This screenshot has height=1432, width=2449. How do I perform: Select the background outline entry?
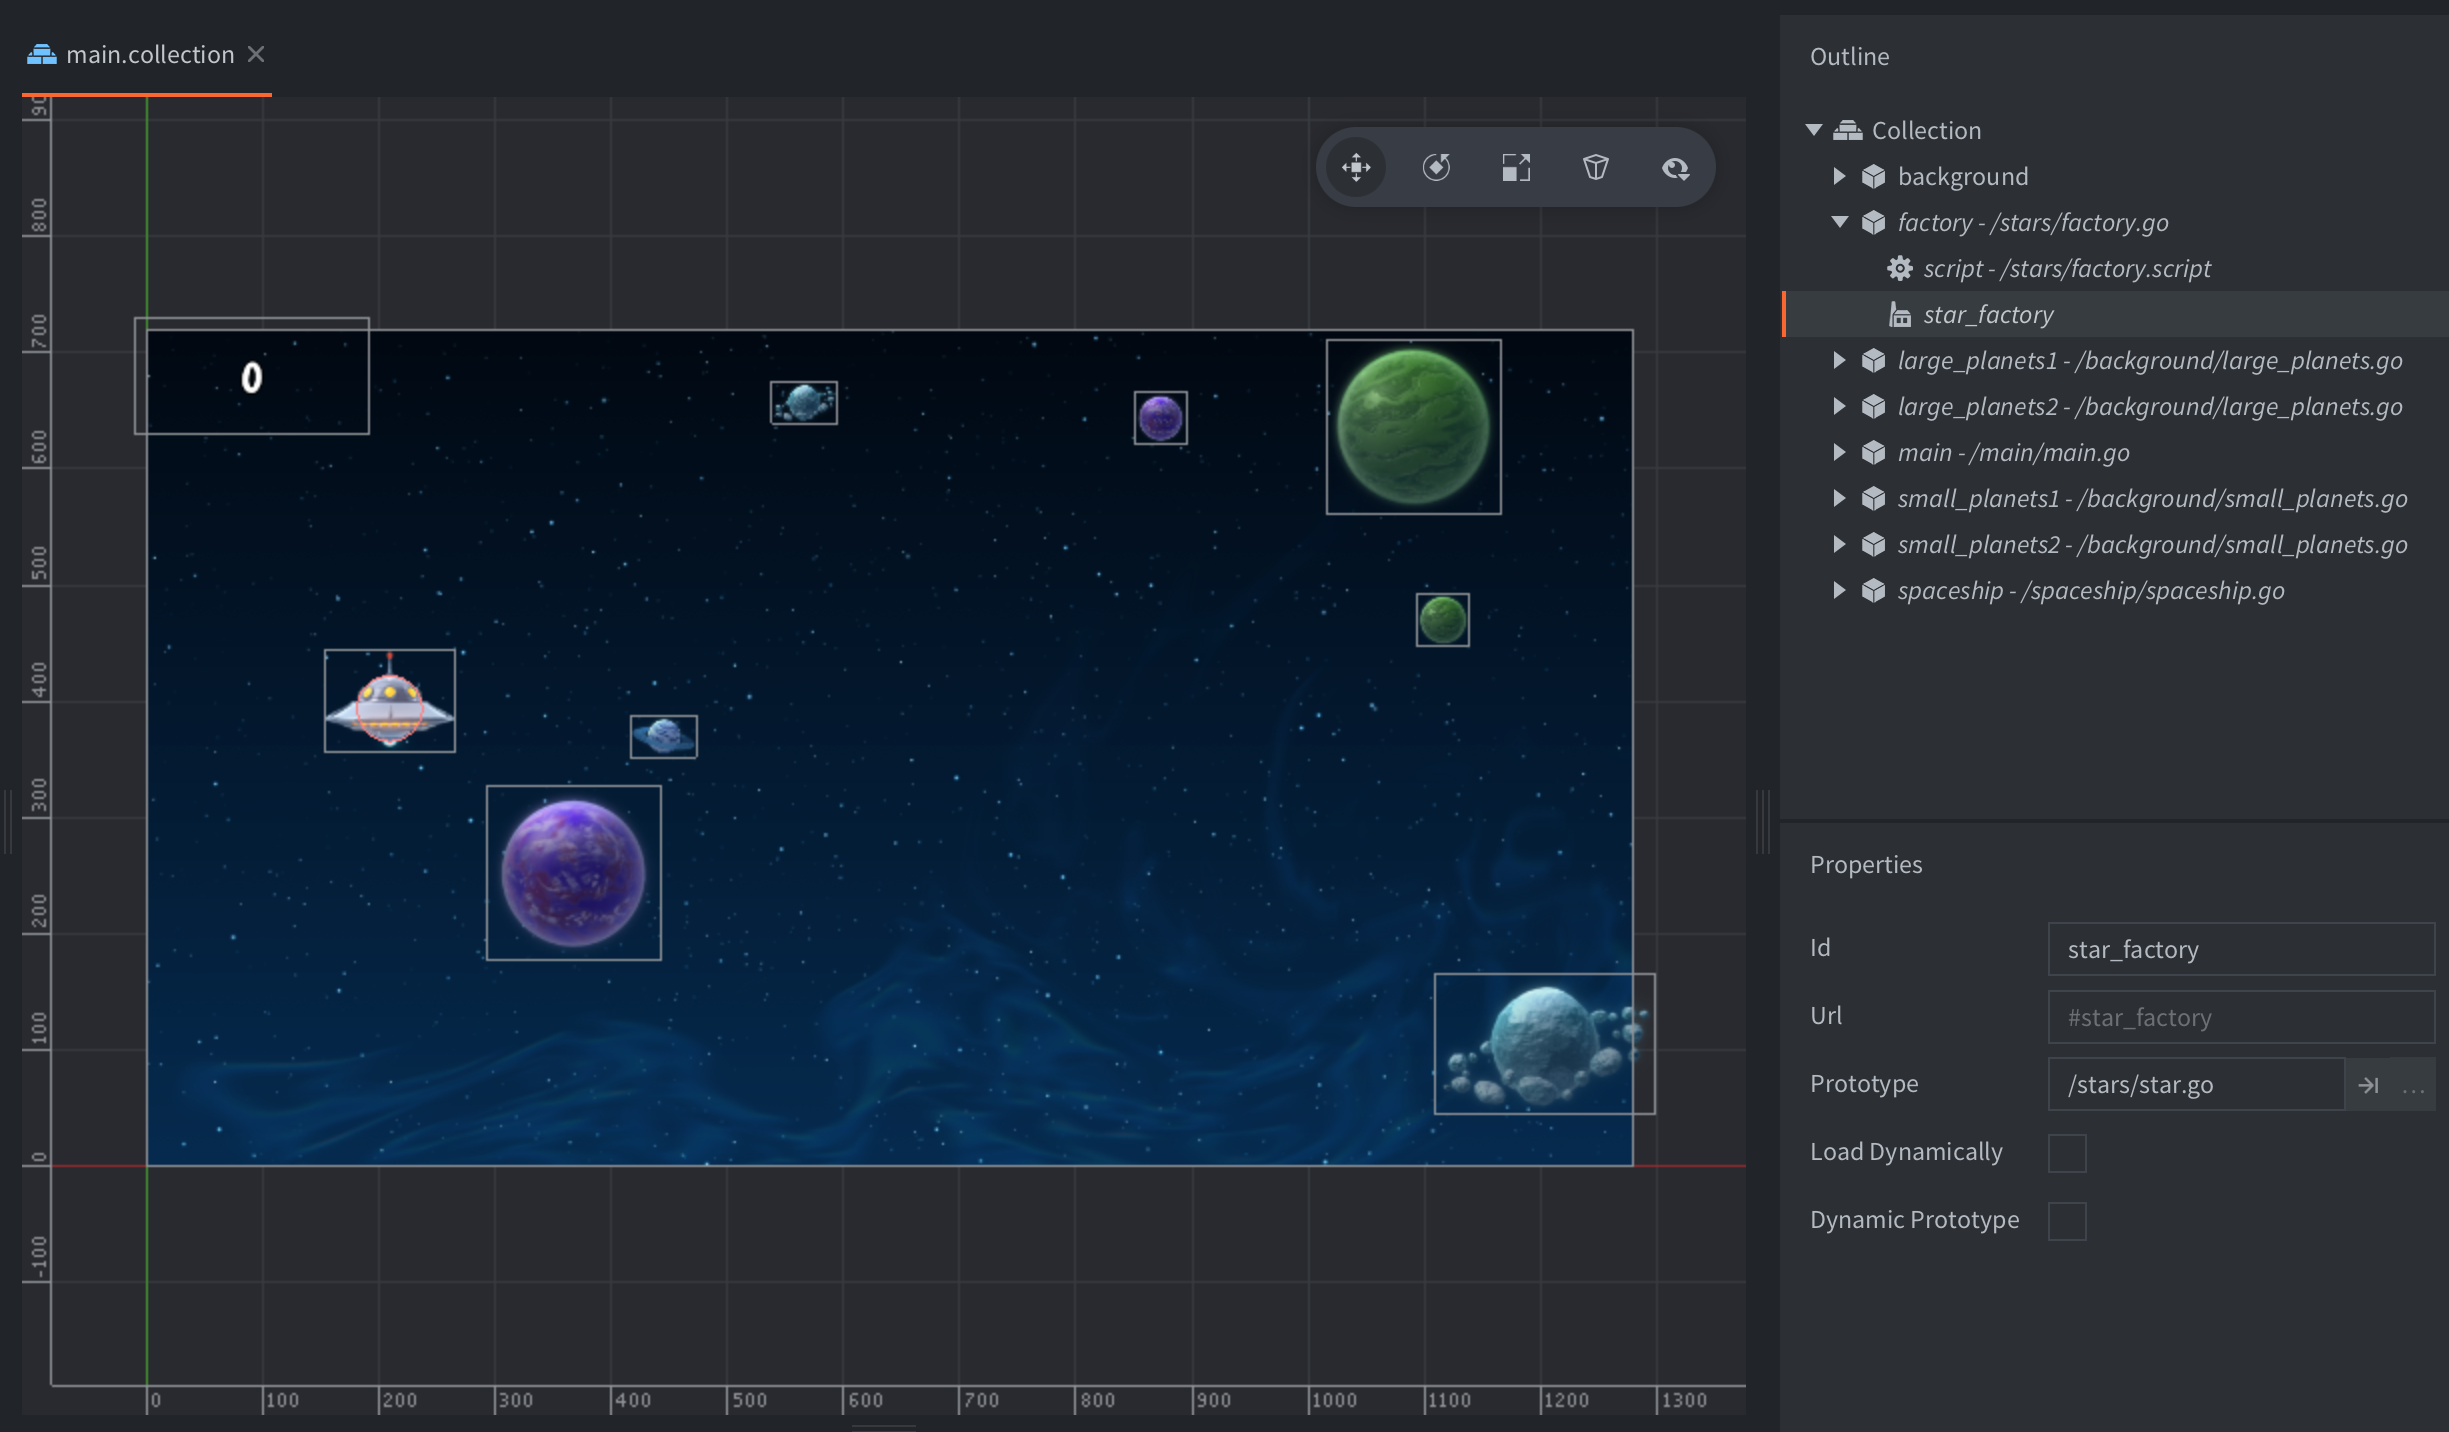click(1963, 176)
